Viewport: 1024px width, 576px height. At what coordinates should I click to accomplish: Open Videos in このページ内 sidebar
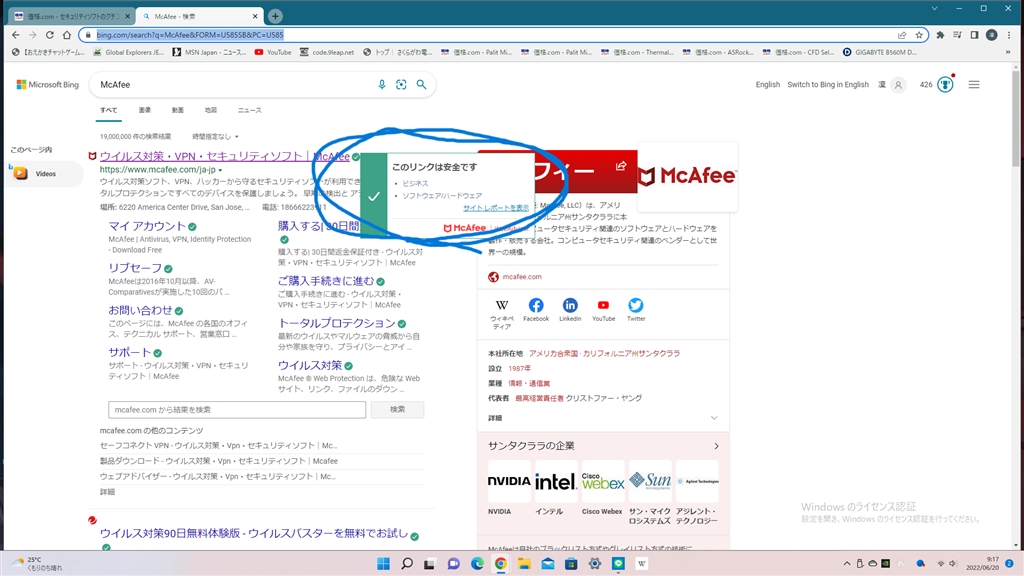point(44,174)
